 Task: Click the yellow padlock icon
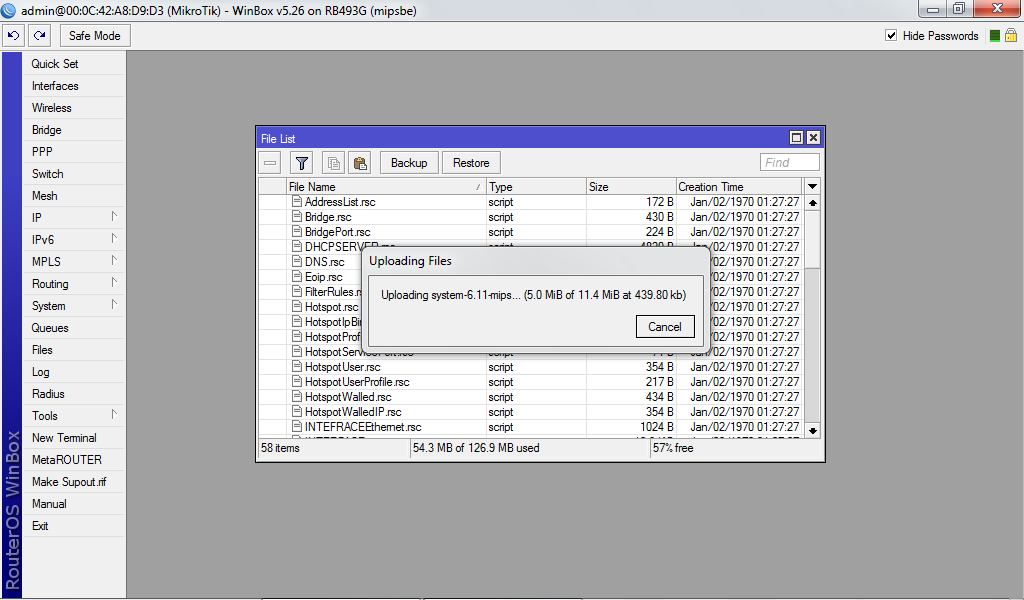1011,35
